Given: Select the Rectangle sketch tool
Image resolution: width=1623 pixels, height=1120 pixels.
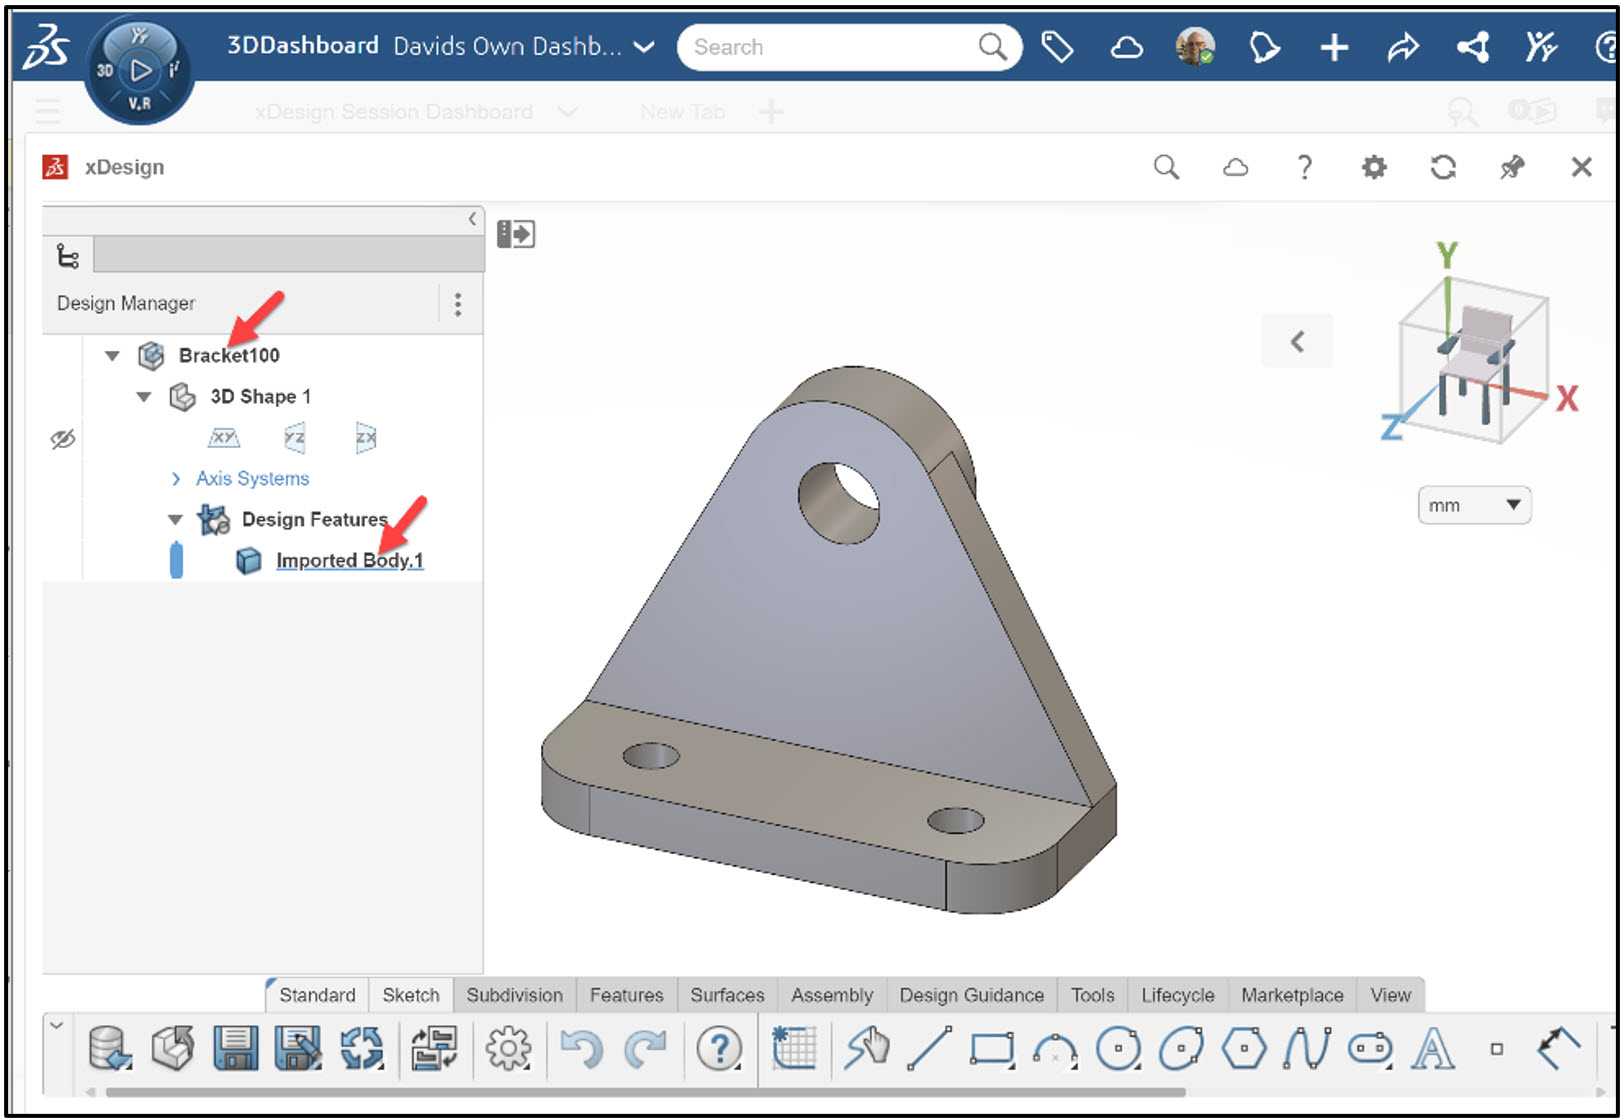Looking at the screenshot, I should [991, 1049].
